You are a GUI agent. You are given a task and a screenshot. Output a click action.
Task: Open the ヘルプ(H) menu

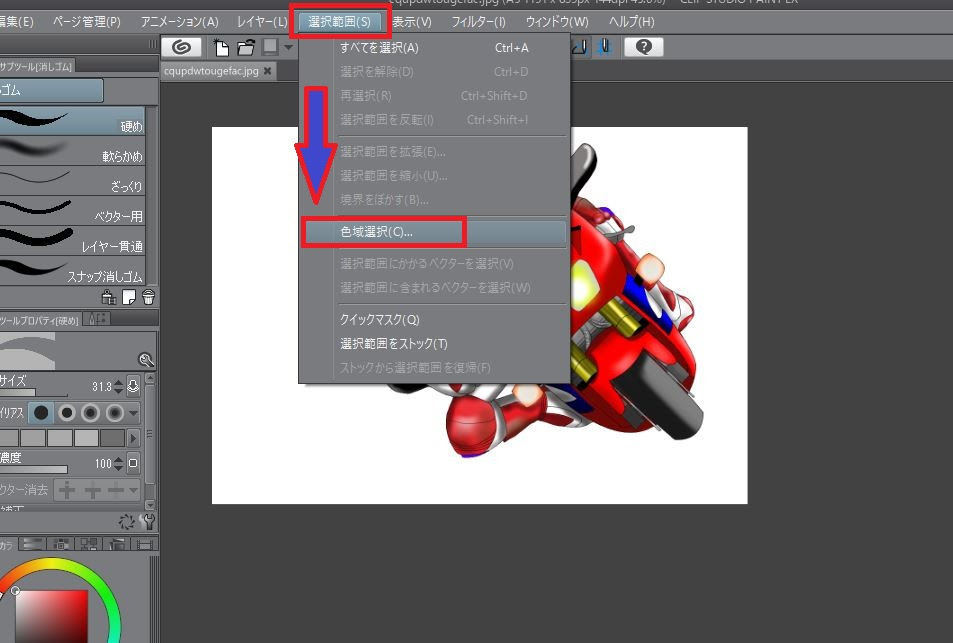point(631,22)
